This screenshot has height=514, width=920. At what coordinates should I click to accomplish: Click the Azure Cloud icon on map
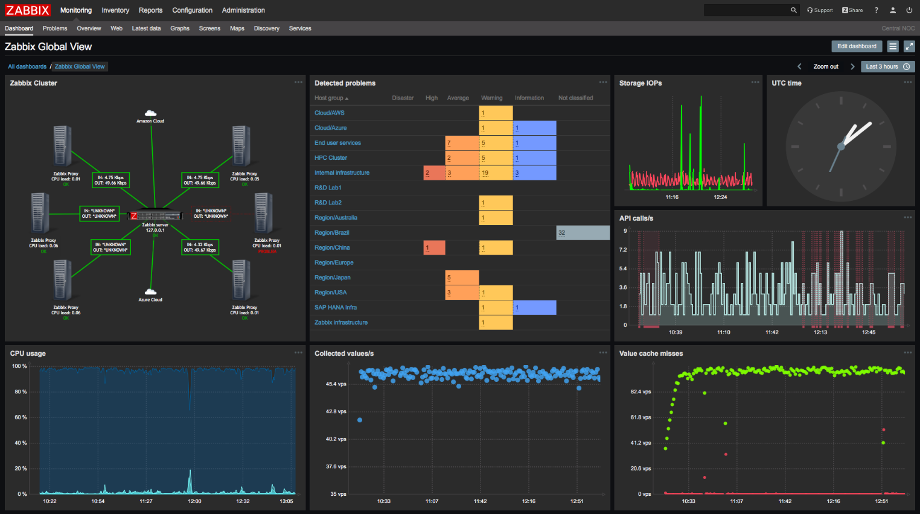(x=151, y=292)
